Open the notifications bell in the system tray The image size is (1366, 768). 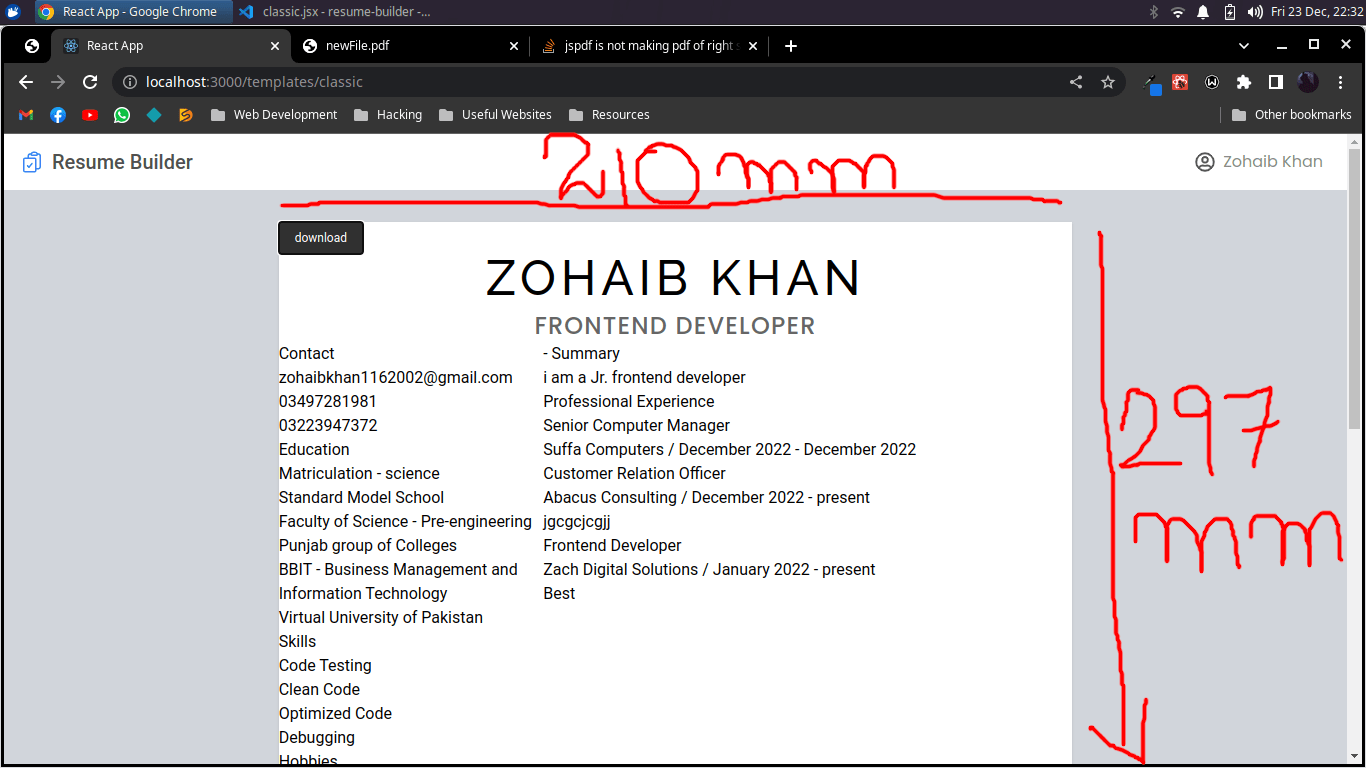coord(1204,12)
